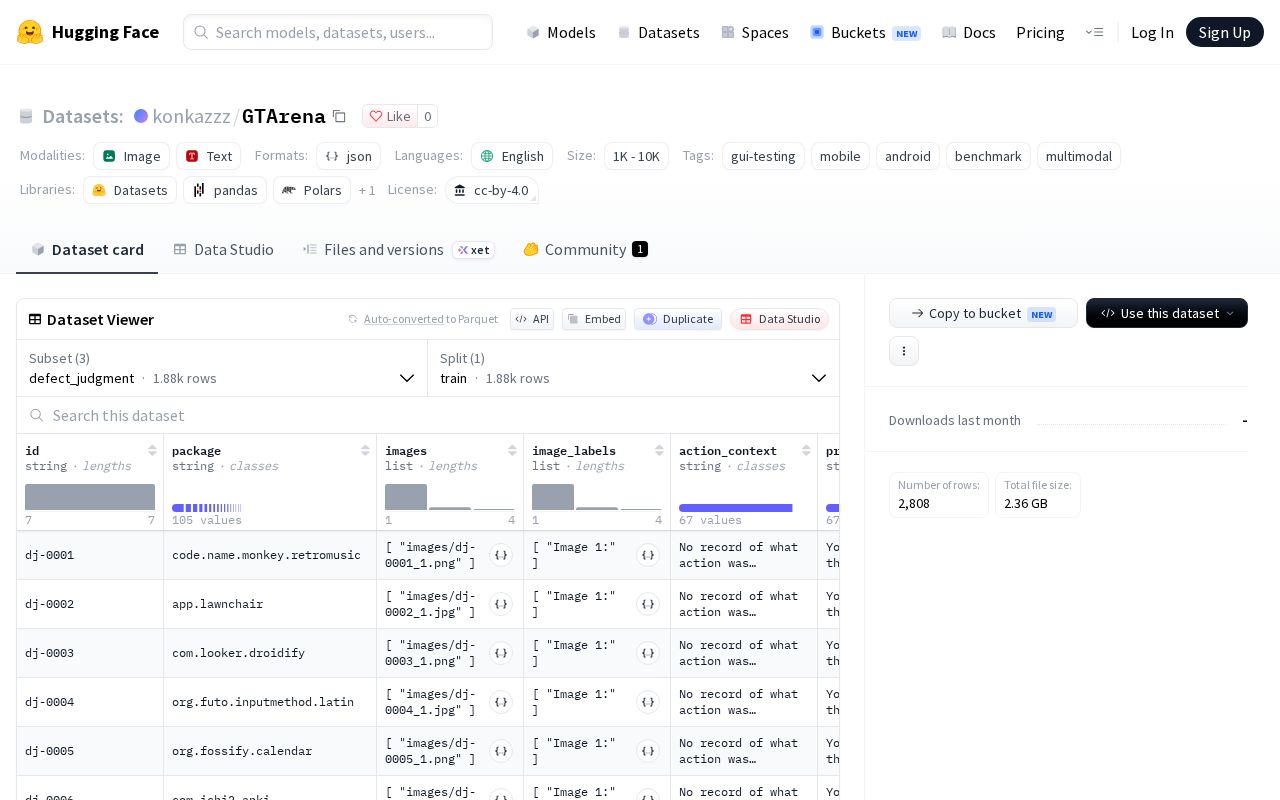Sort by the id column arrows

click(152, 451)
